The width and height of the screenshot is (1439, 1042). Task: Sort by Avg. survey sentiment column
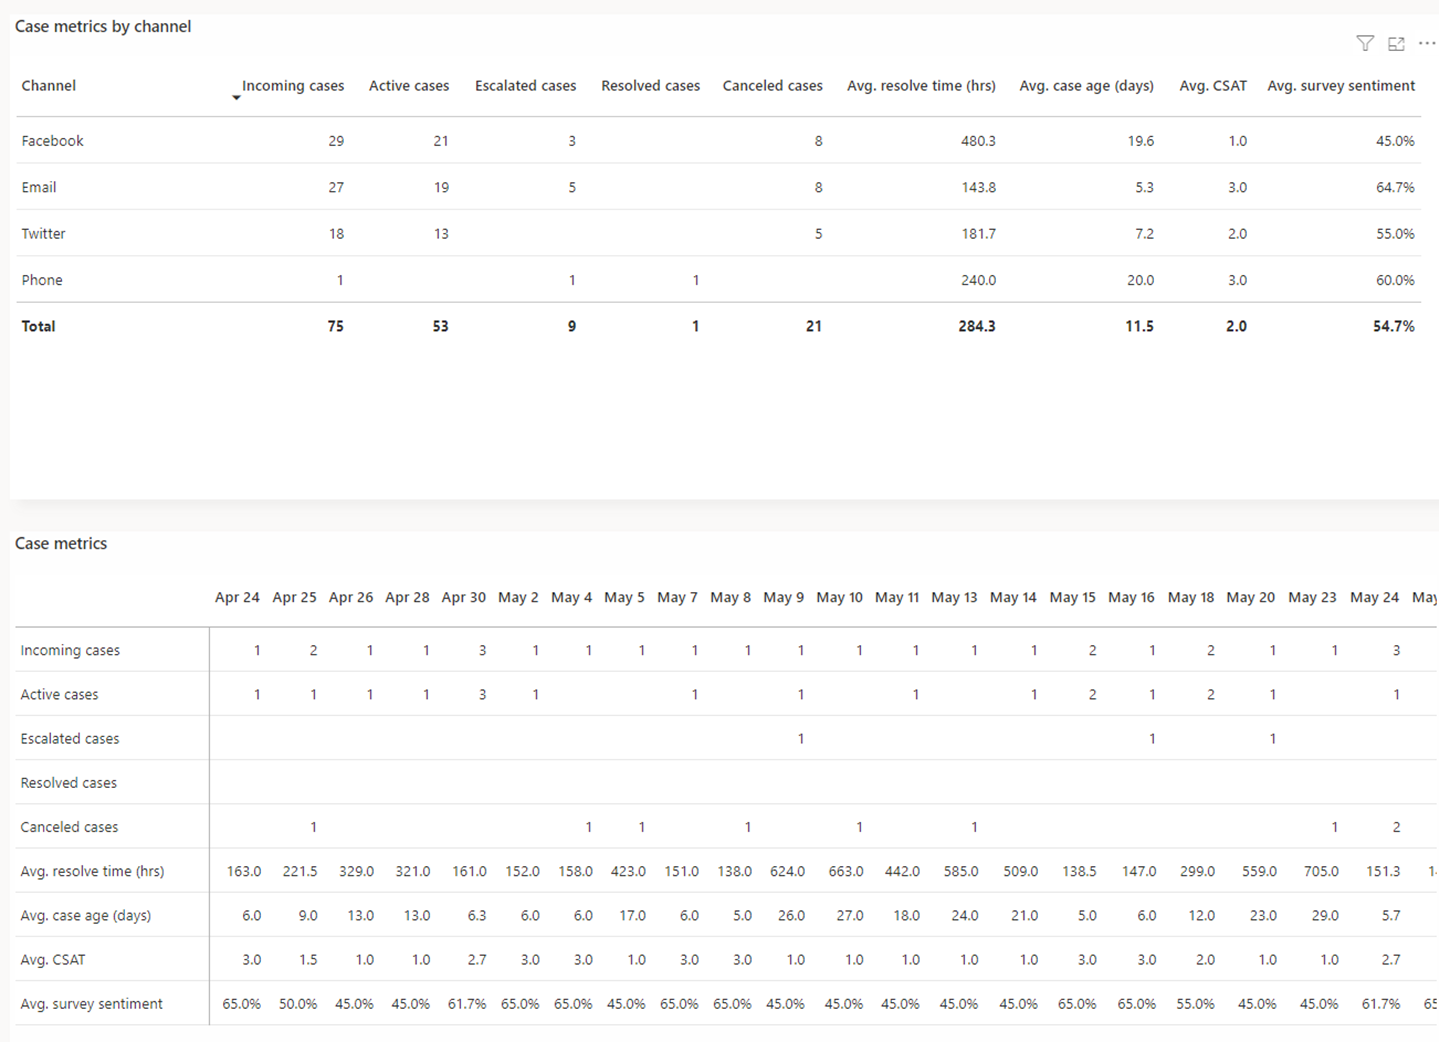tap(1341, 85)
